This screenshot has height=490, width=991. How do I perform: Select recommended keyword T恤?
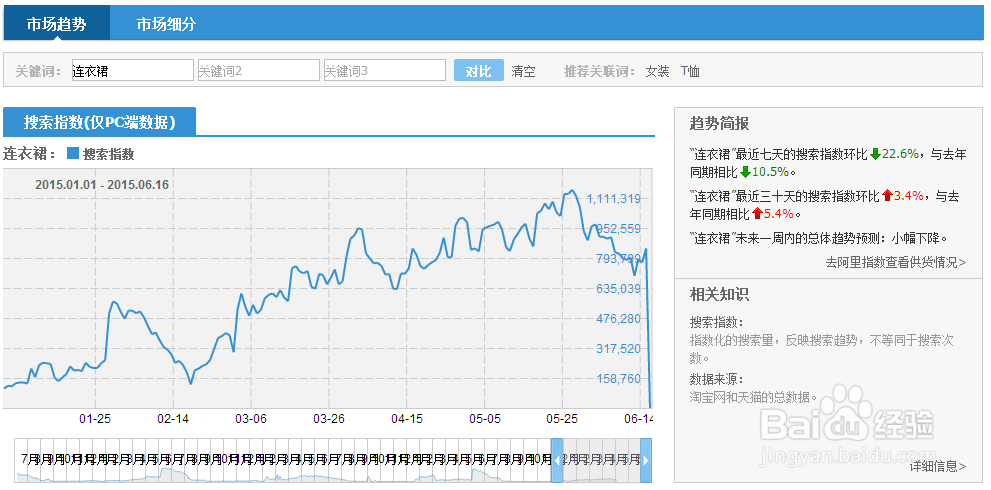pos(690,71)
